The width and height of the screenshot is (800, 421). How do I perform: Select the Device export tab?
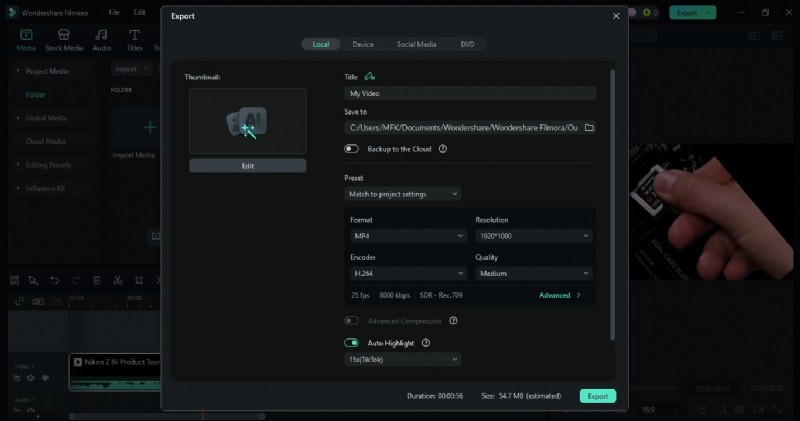(x=363, y=44)
